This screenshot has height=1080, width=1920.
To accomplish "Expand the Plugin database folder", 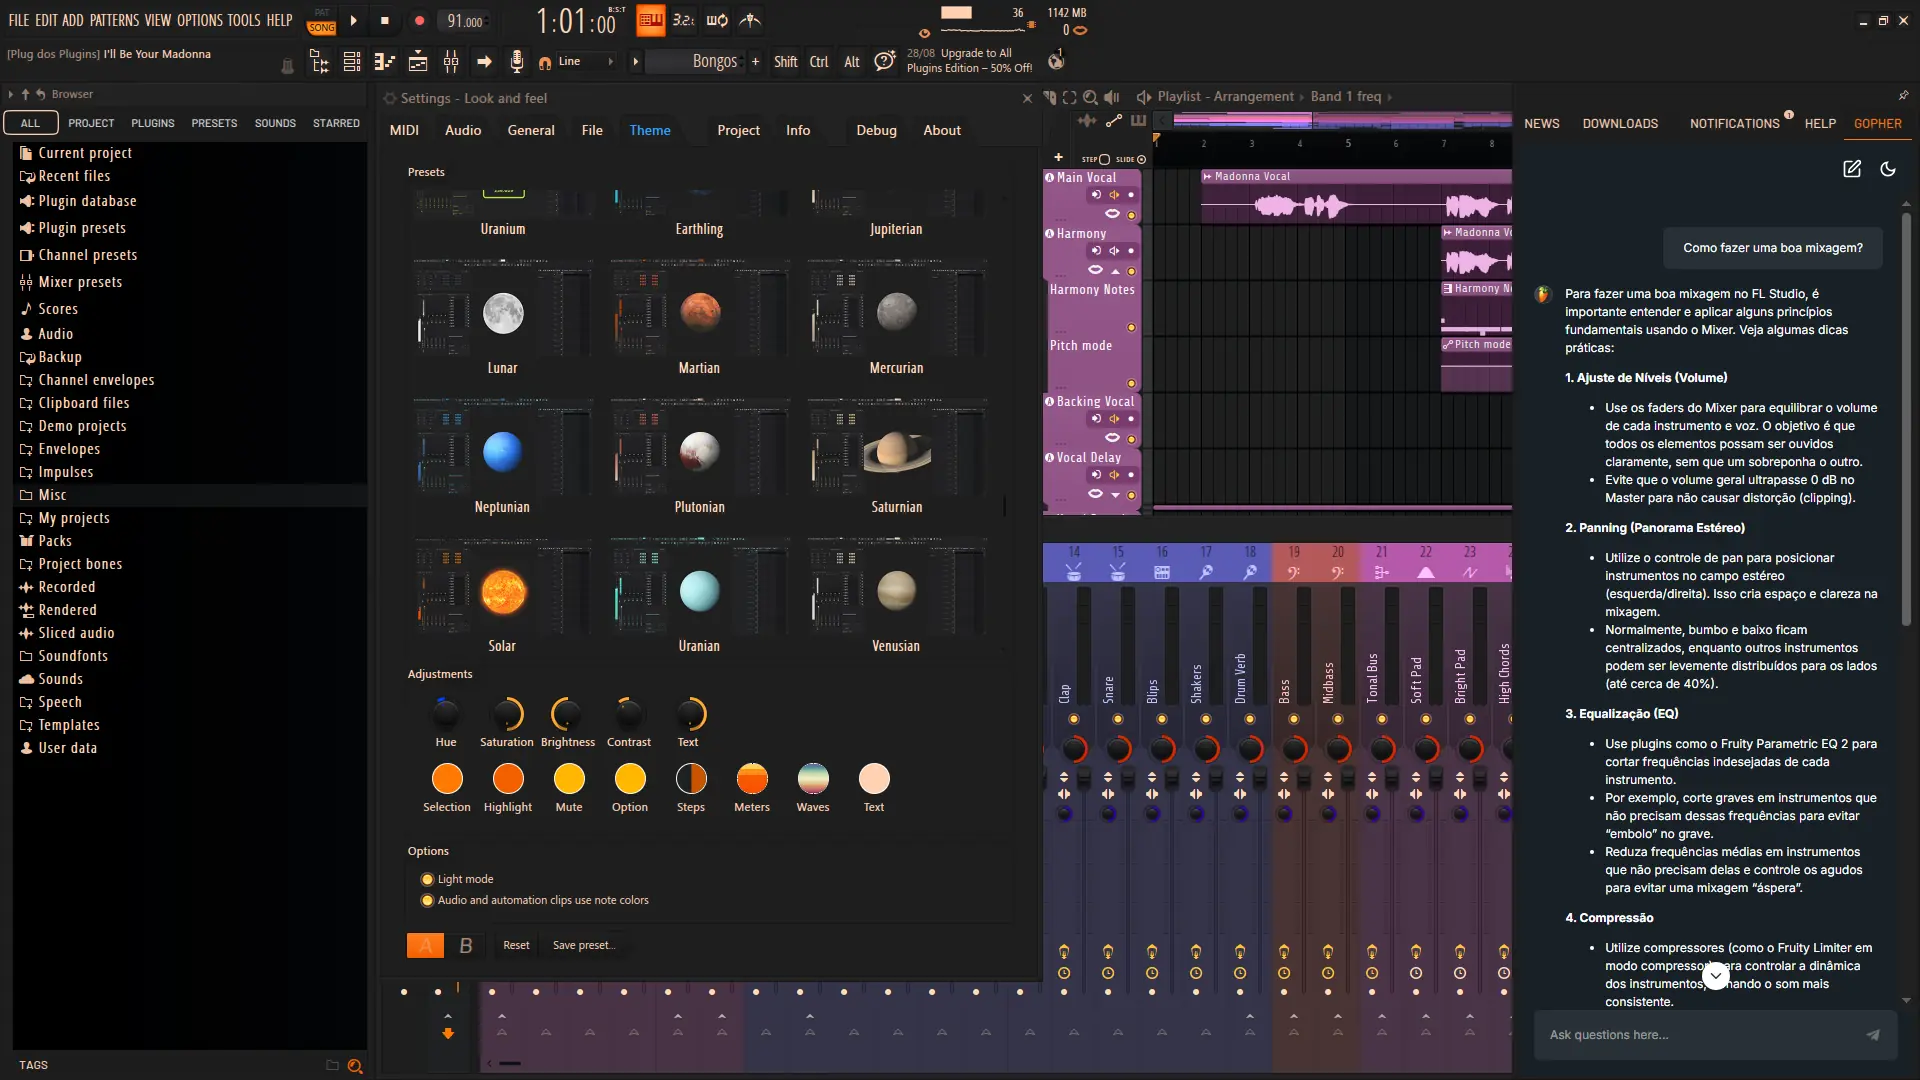I will [87, 201].
